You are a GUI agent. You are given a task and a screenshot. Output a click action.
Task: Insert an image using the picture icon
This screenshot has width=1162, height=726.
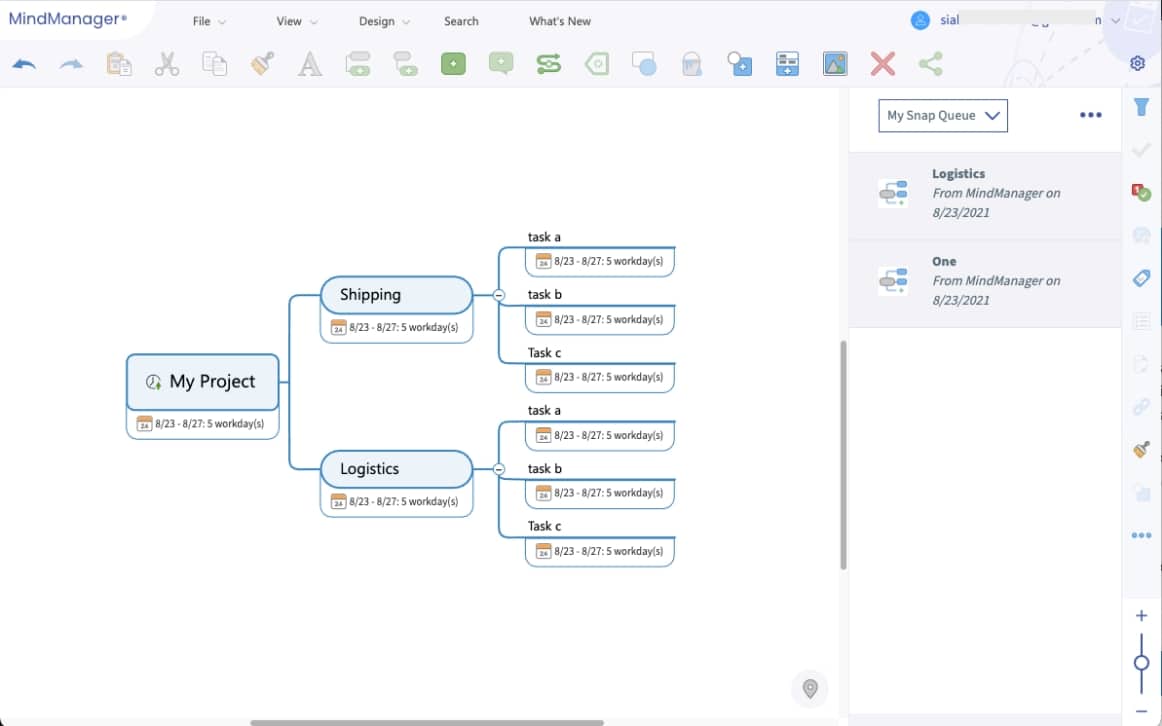835,65
